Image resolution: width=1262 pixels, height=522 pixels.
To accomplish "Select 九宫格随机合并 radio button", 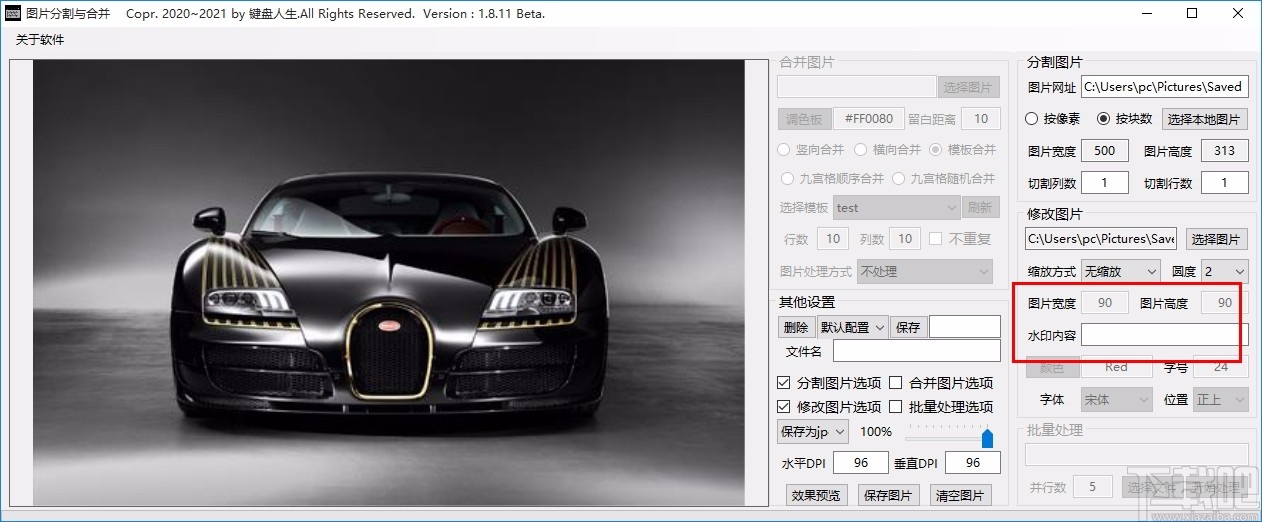I will tap(898, 179).
